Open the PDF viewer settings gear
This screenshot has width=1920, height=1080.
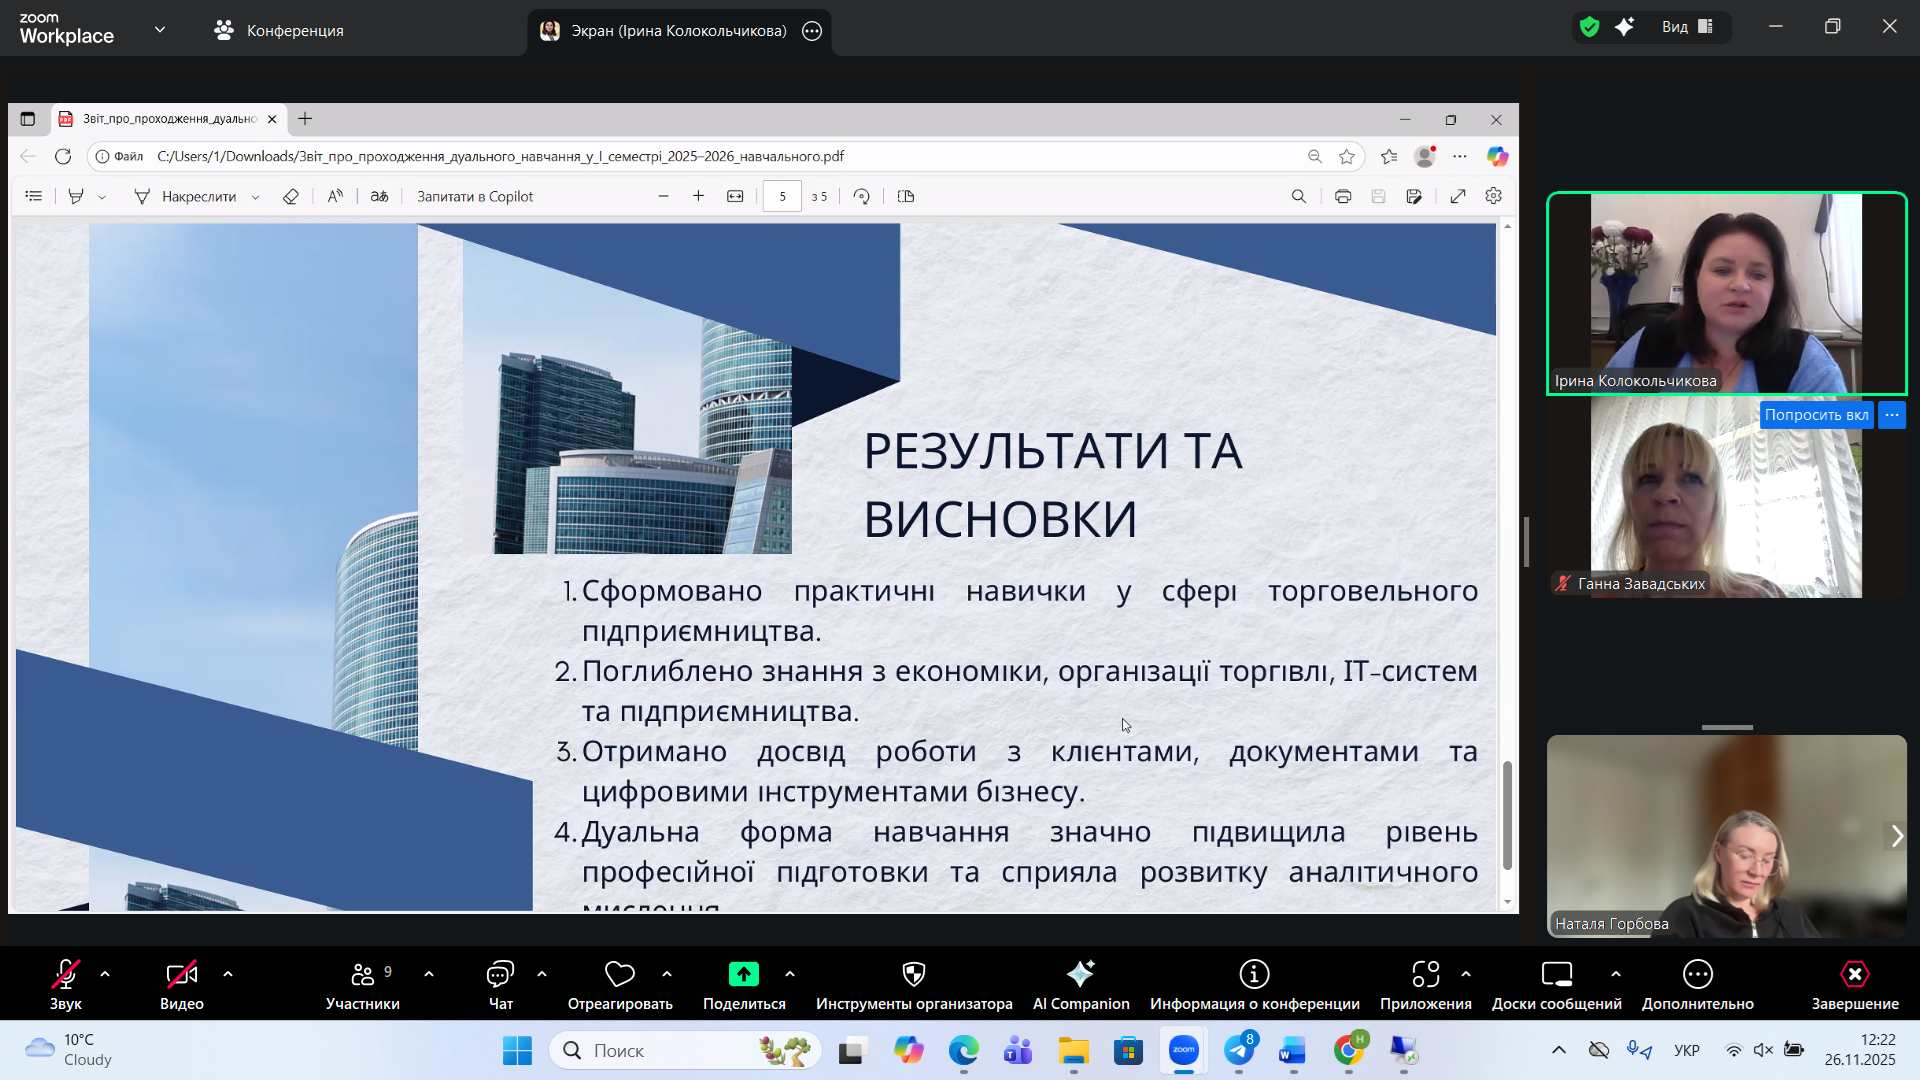[1493, 196]
